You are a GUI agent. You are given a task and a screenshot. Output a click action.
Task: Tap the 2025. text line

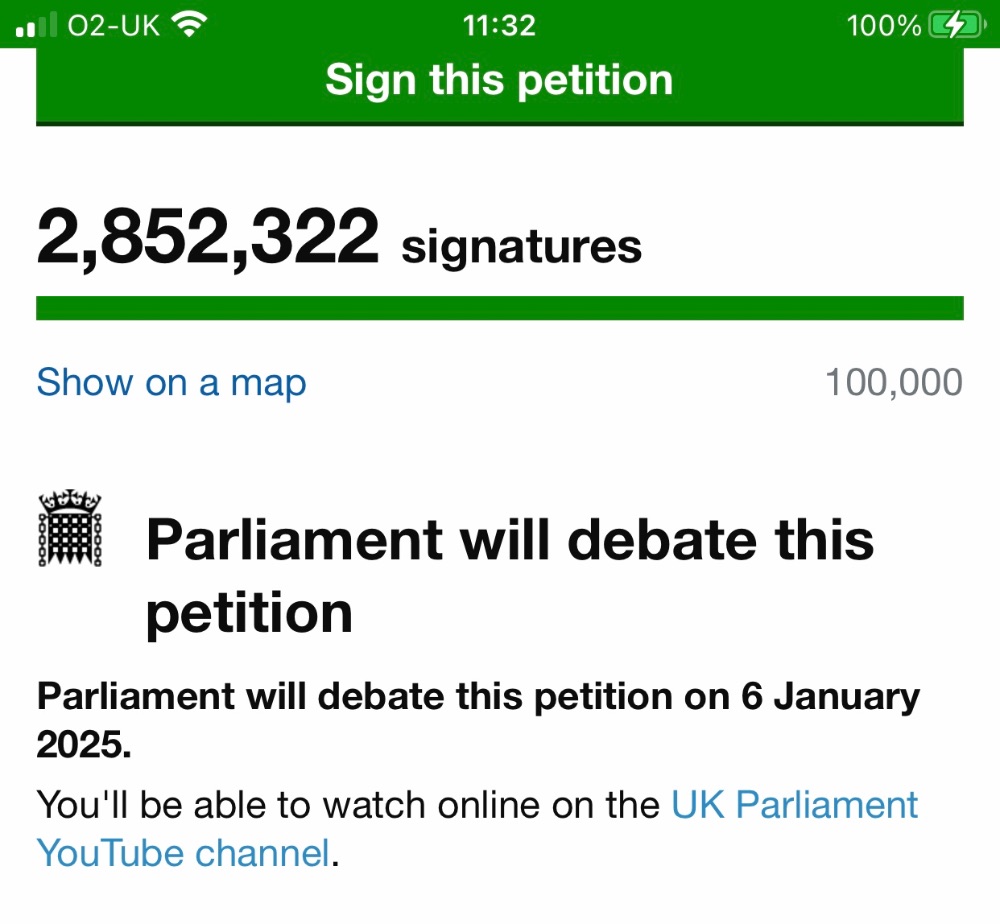[x=84, y=744]
